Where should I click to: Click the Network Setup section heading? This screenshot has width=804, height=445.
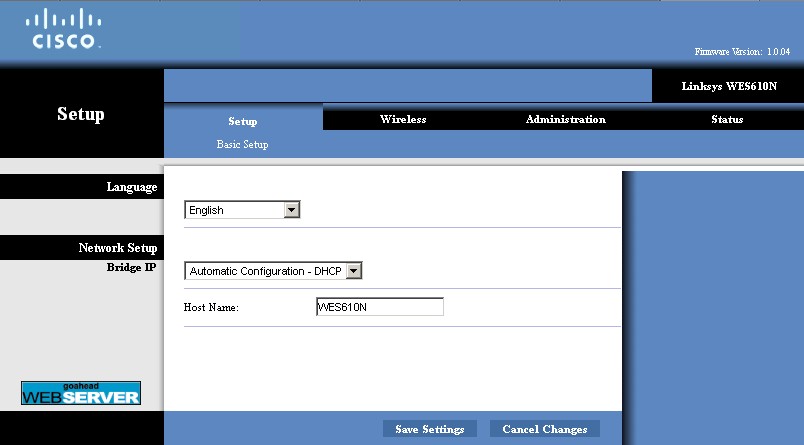[118, 248]
